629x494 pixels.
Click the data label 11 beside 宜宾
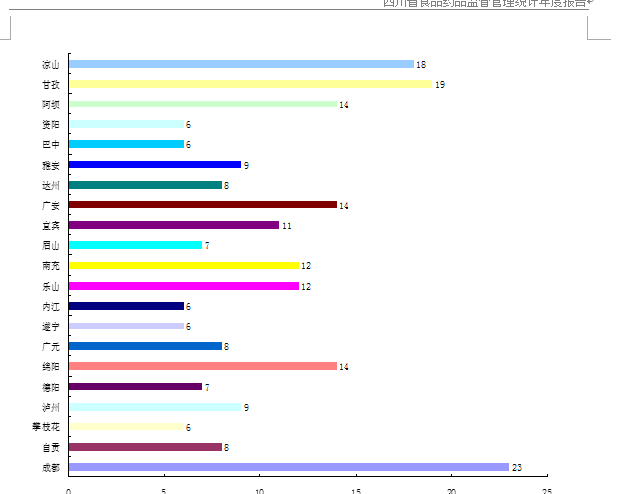[286, 226]
